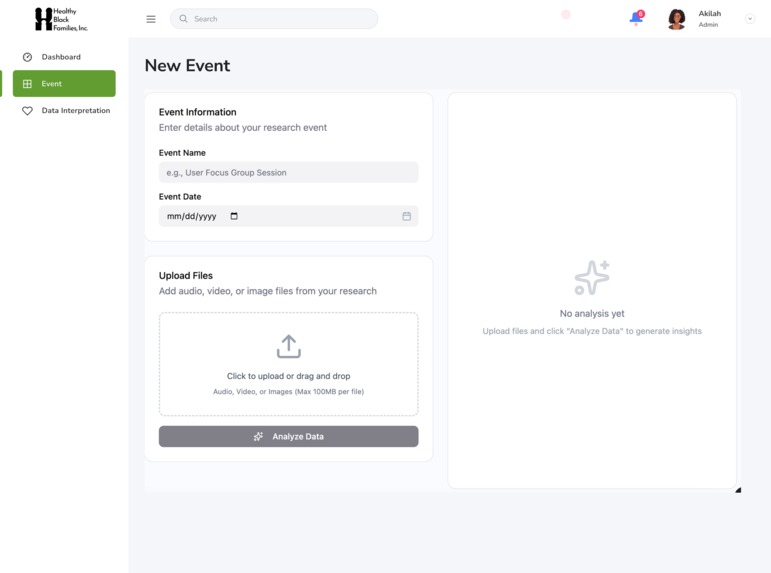Click the search magnifier icon
This screenshot has height=573, width=771.
point(183,19)
